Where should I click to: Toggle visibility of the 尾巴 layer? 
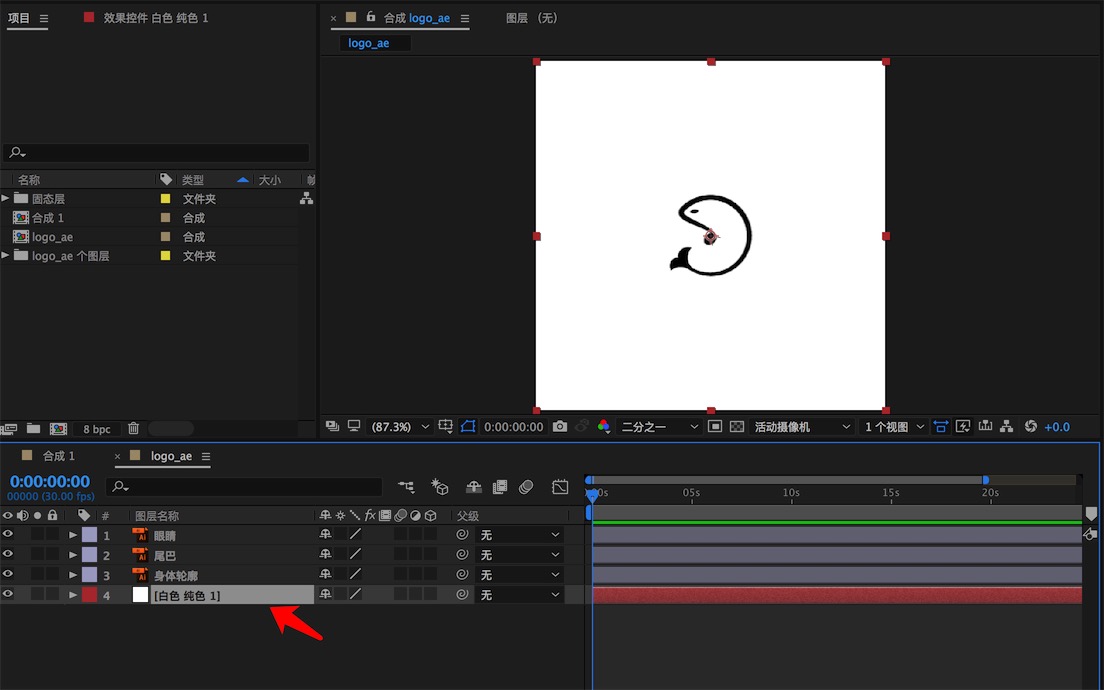[8, 555]
